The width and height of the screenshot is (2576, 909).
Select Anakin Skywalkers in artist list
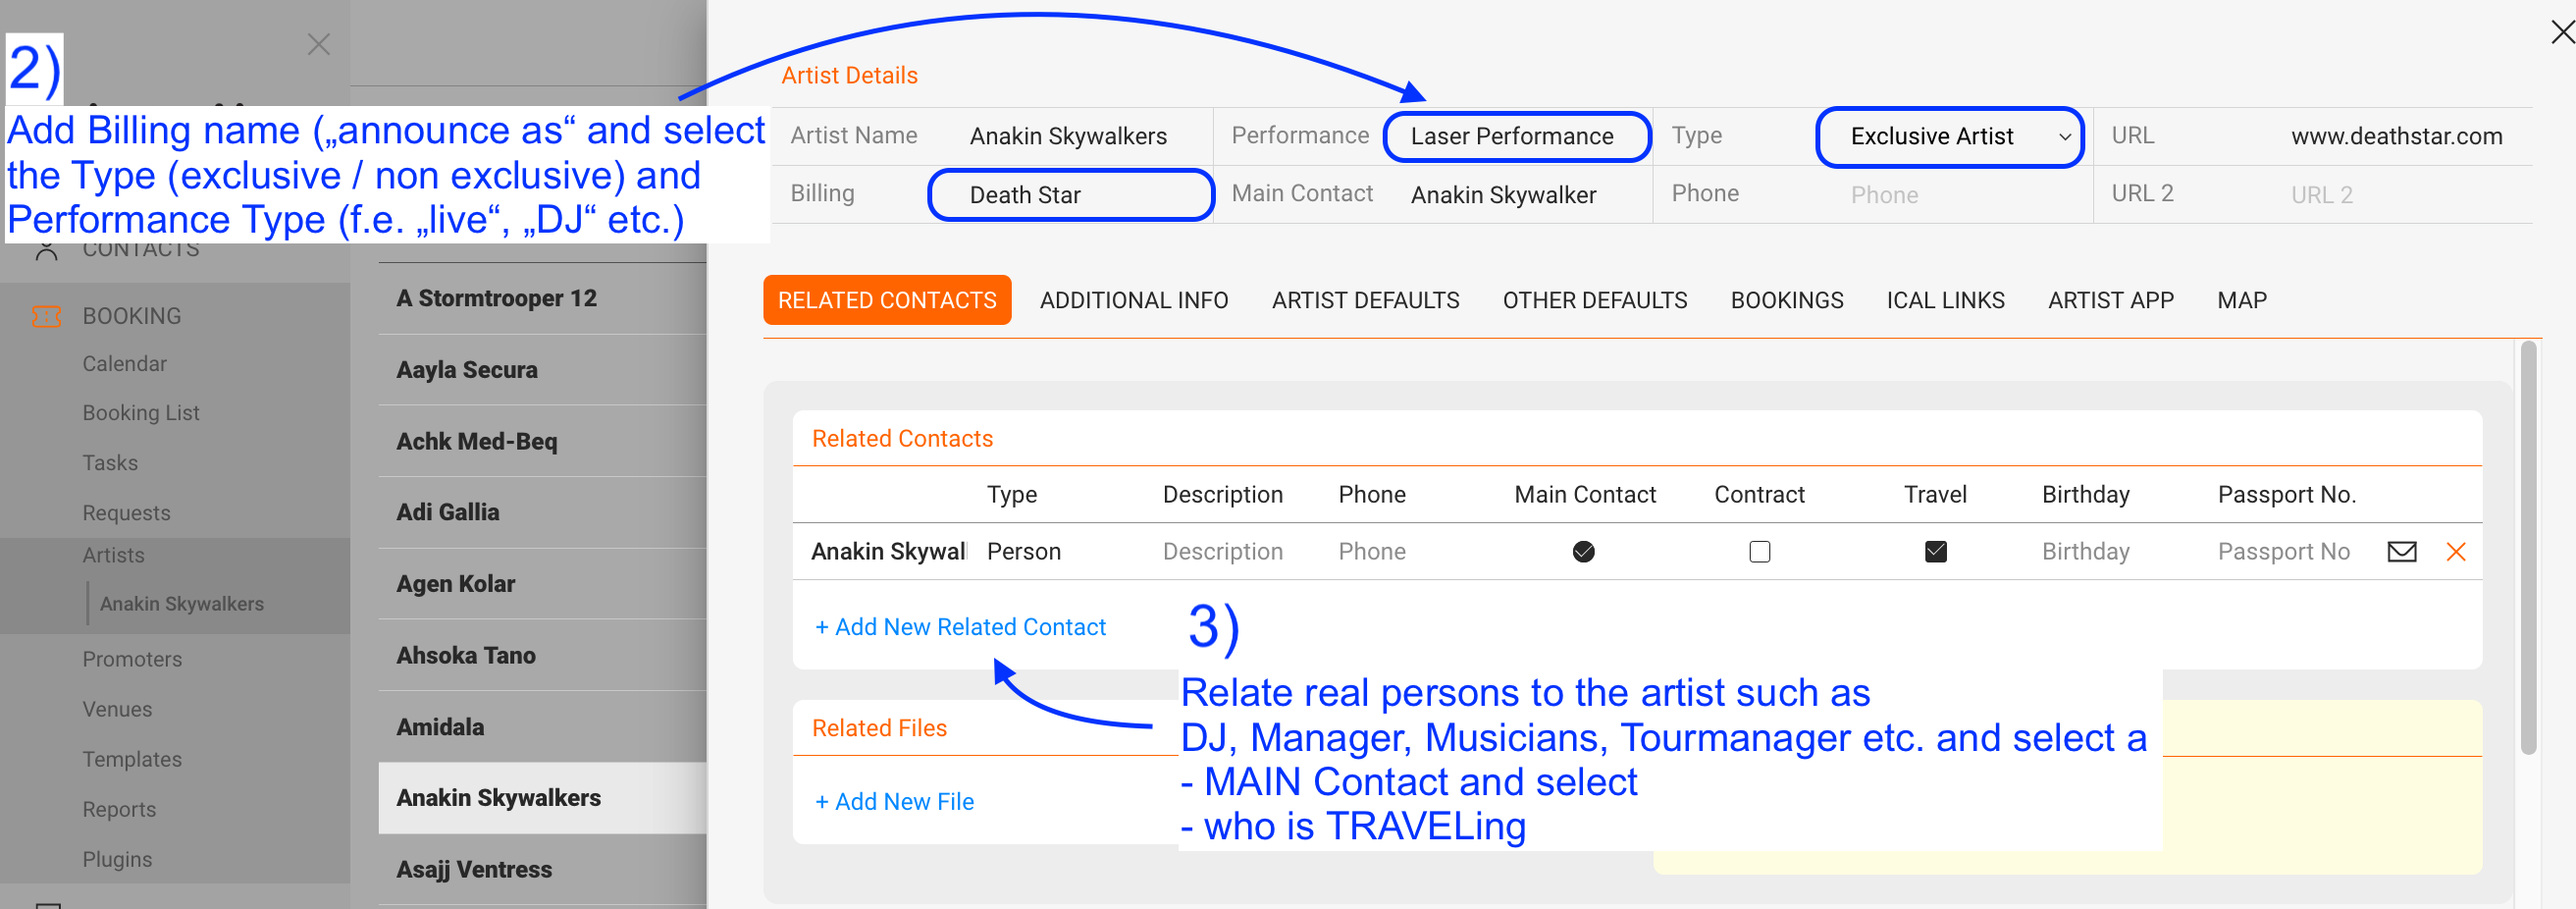[542, 798]
